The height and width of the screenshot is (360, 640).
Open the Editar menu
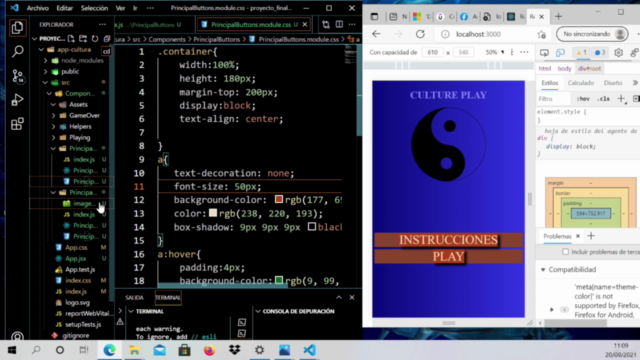click(64, 8)
